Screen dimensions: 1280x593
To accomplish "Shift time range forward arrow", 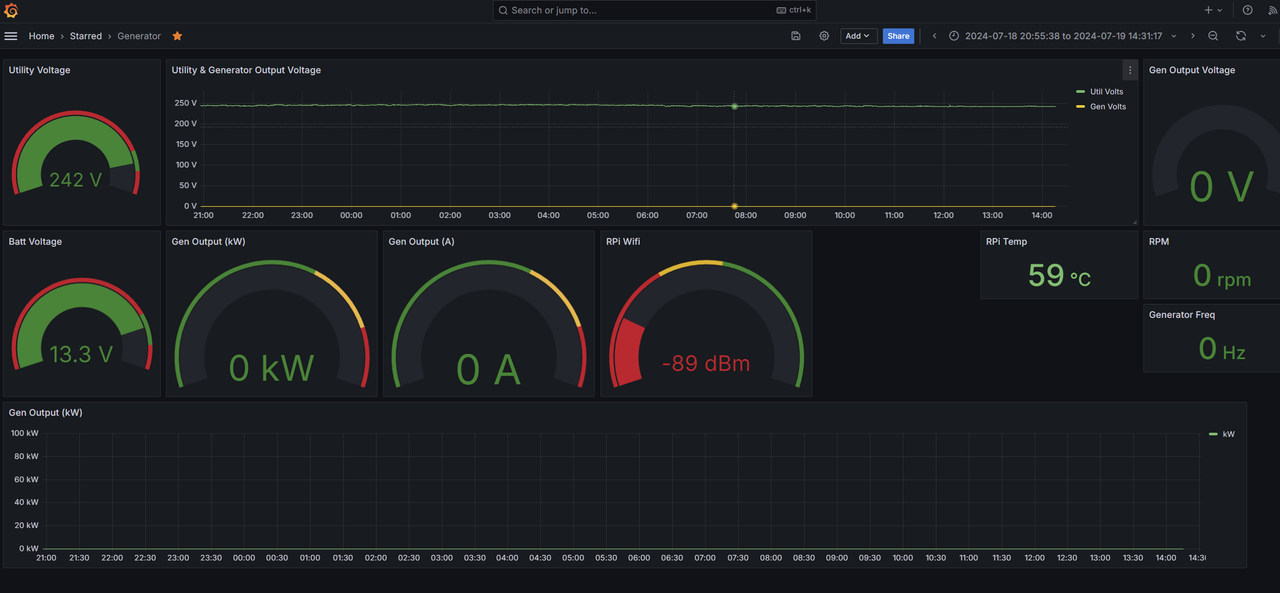I will 1192,36.
